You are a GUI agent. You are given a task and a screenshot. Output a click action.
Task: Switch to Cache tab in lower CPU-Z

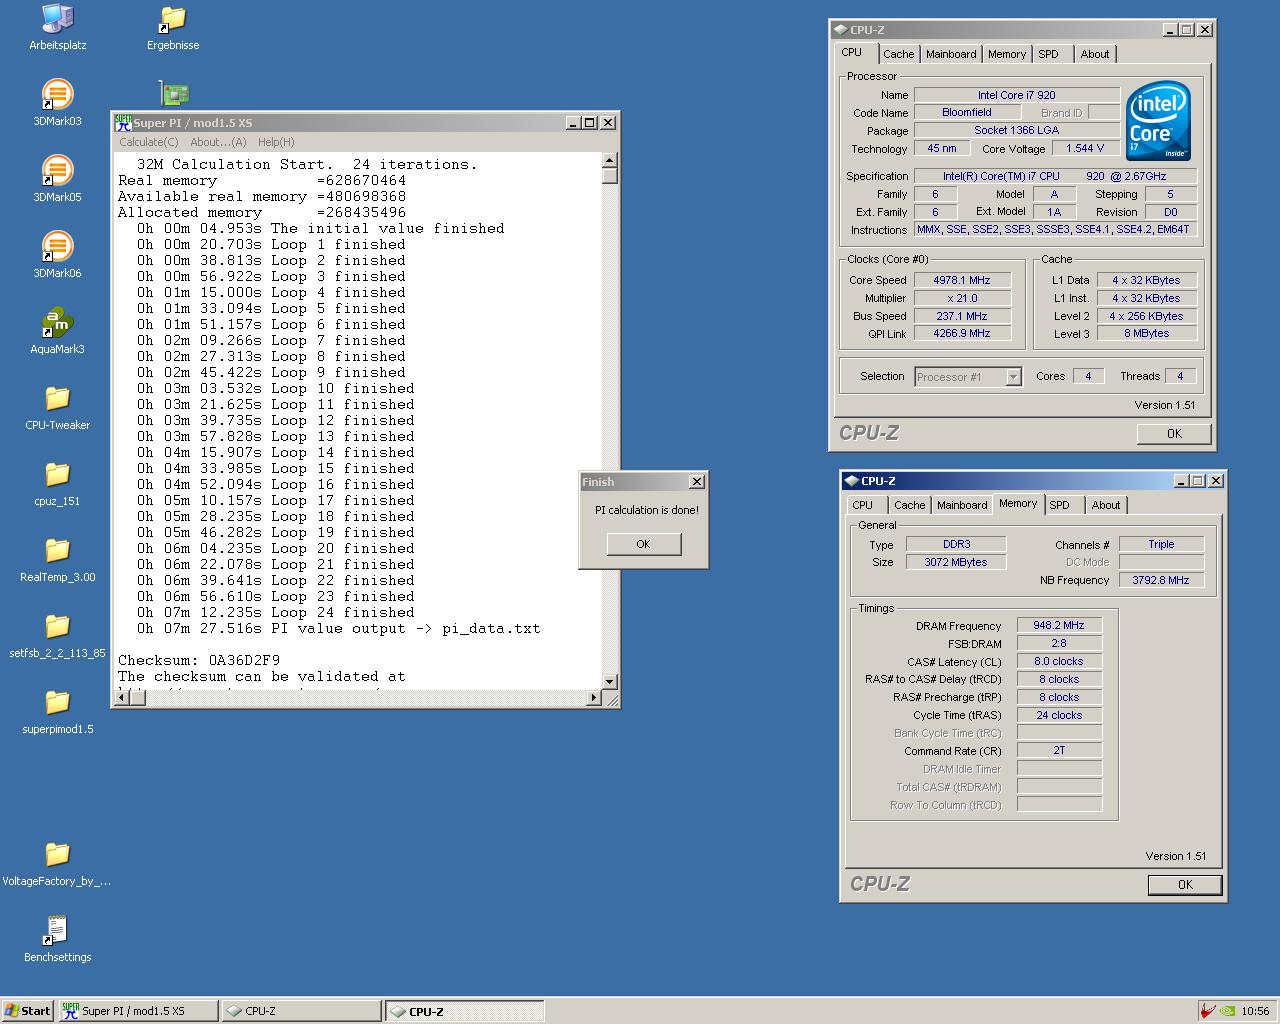click(909, 505)
